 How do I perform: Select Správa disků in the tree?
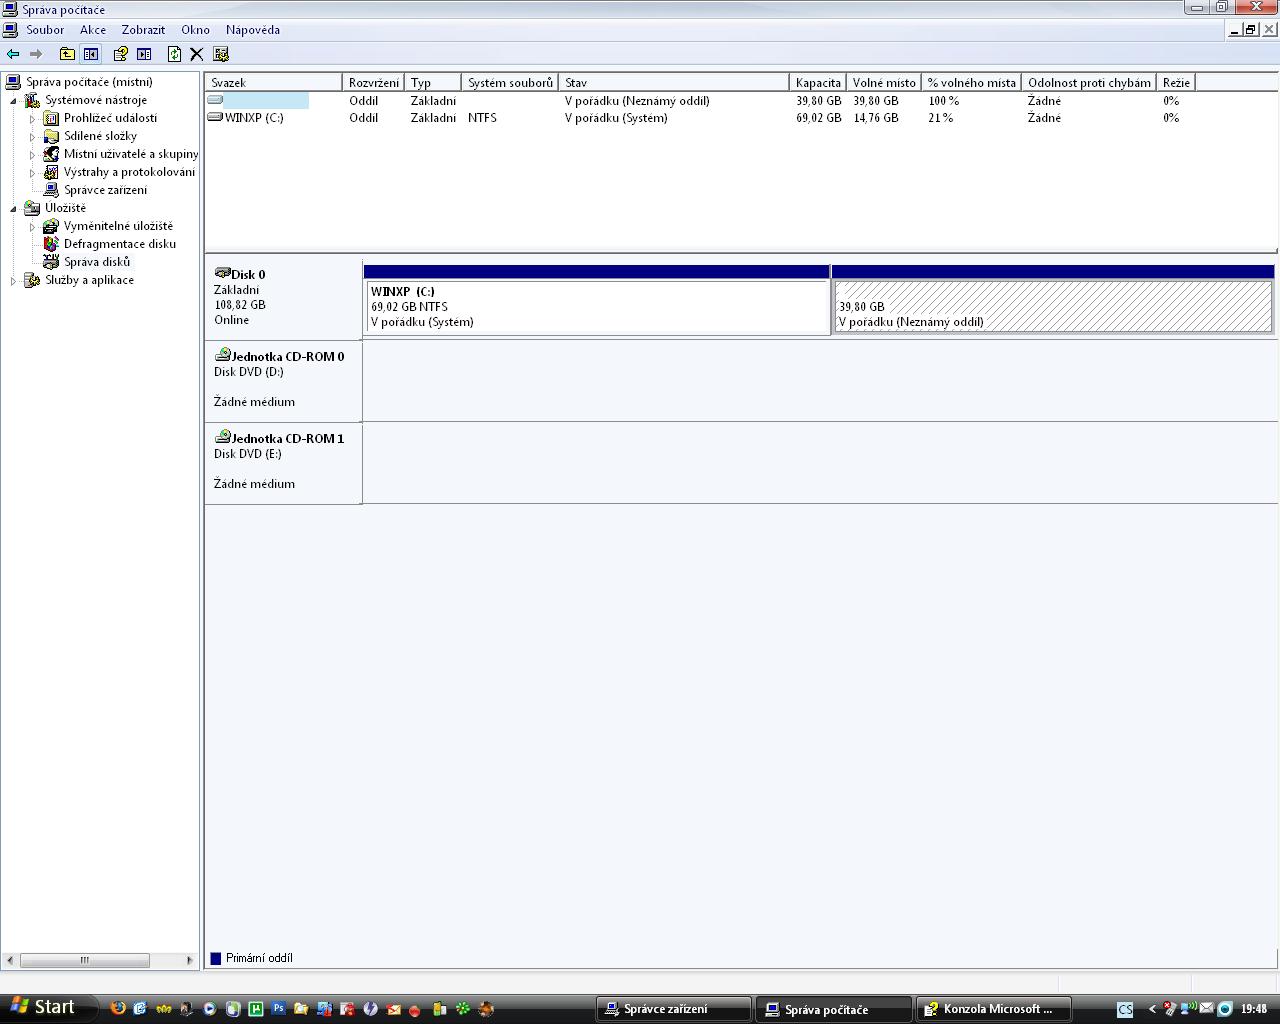(97, 262)
